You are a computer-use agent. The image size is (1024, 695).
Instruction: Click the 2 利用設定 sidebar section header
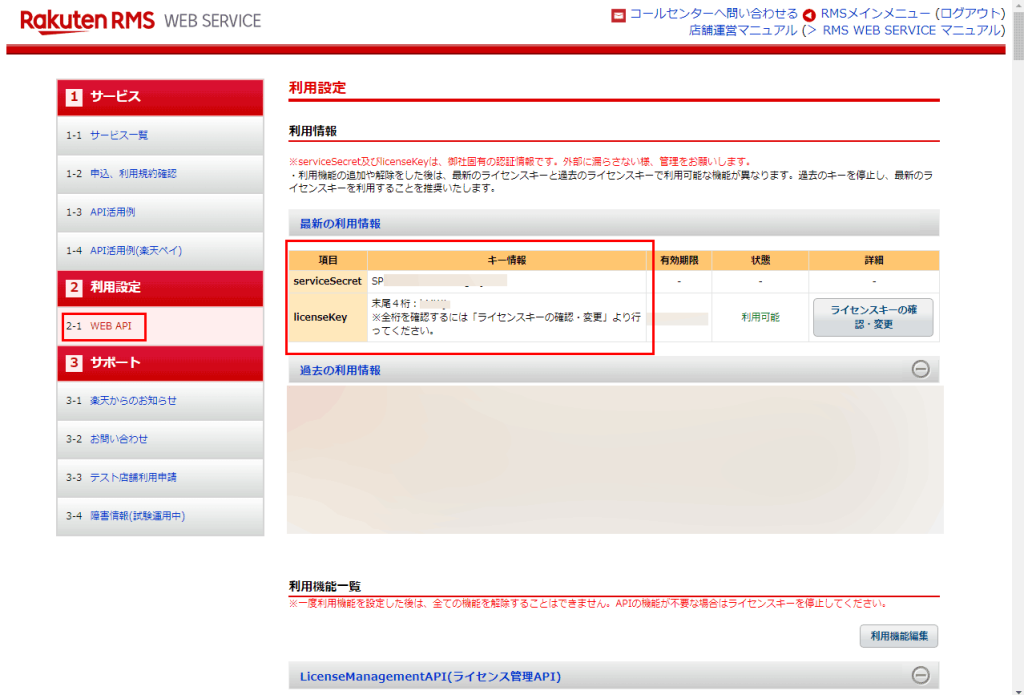[160, 288]
